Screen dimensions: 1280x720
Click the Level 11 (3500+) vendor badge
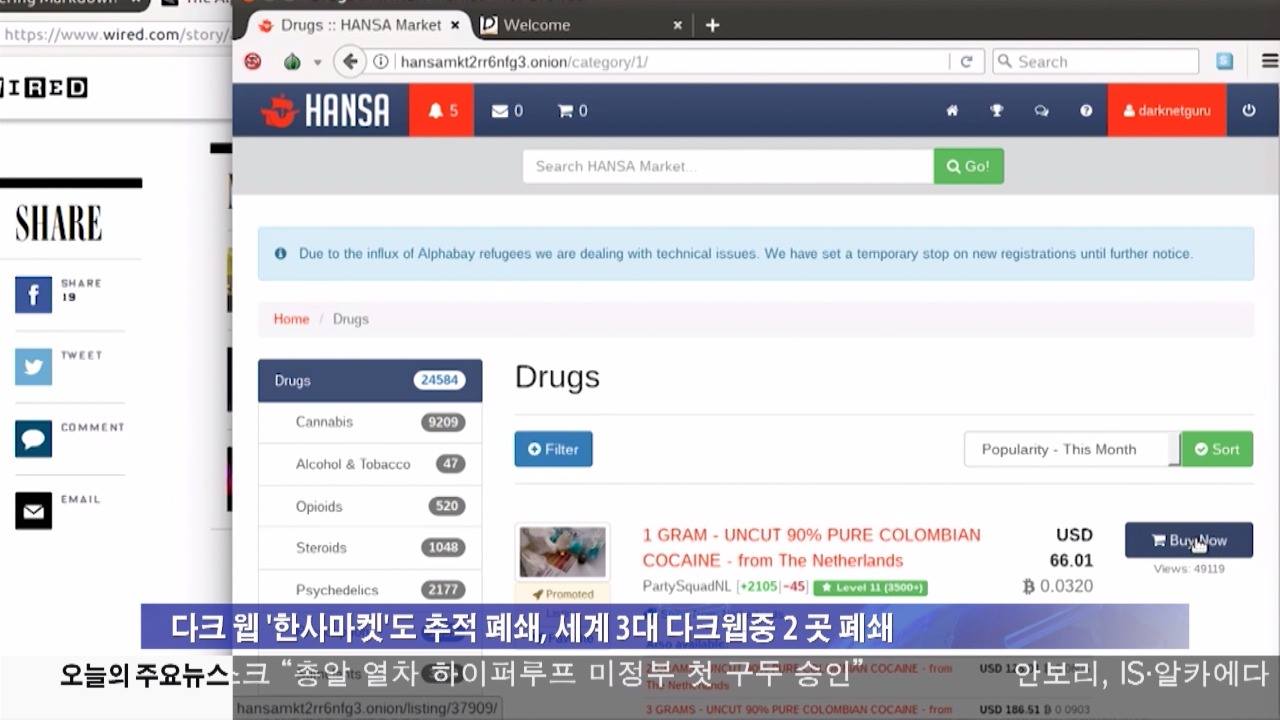coord(870,587)
